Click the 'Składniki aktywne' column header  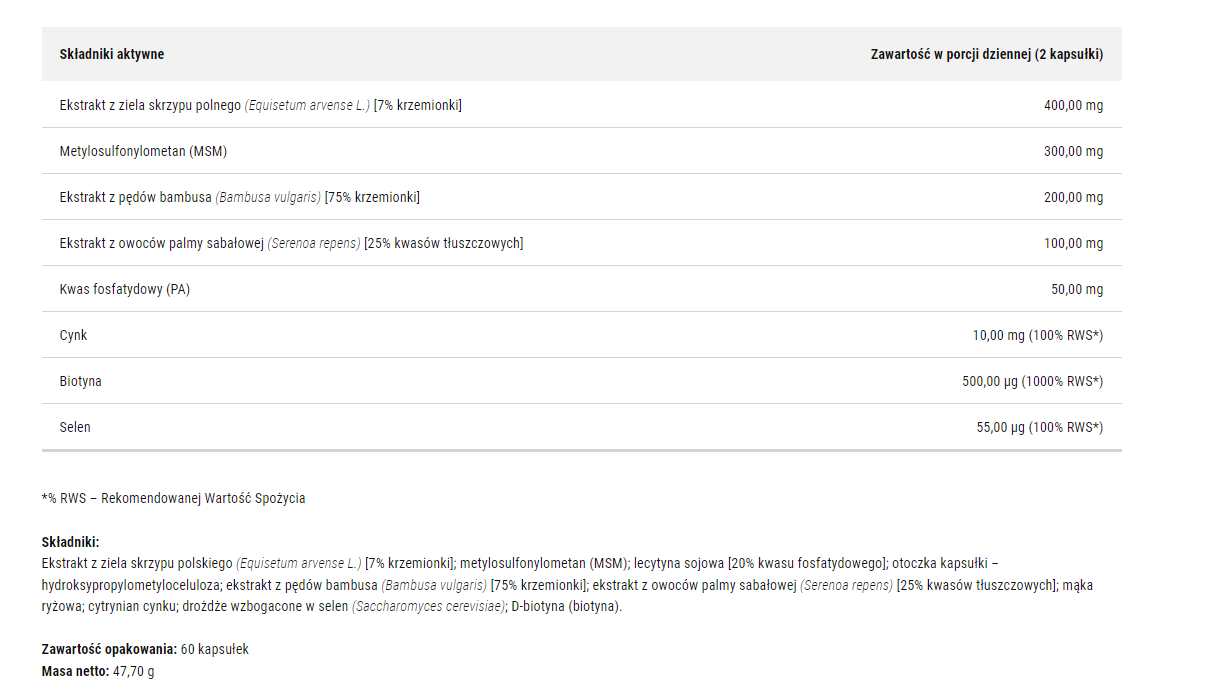(112, 54)
